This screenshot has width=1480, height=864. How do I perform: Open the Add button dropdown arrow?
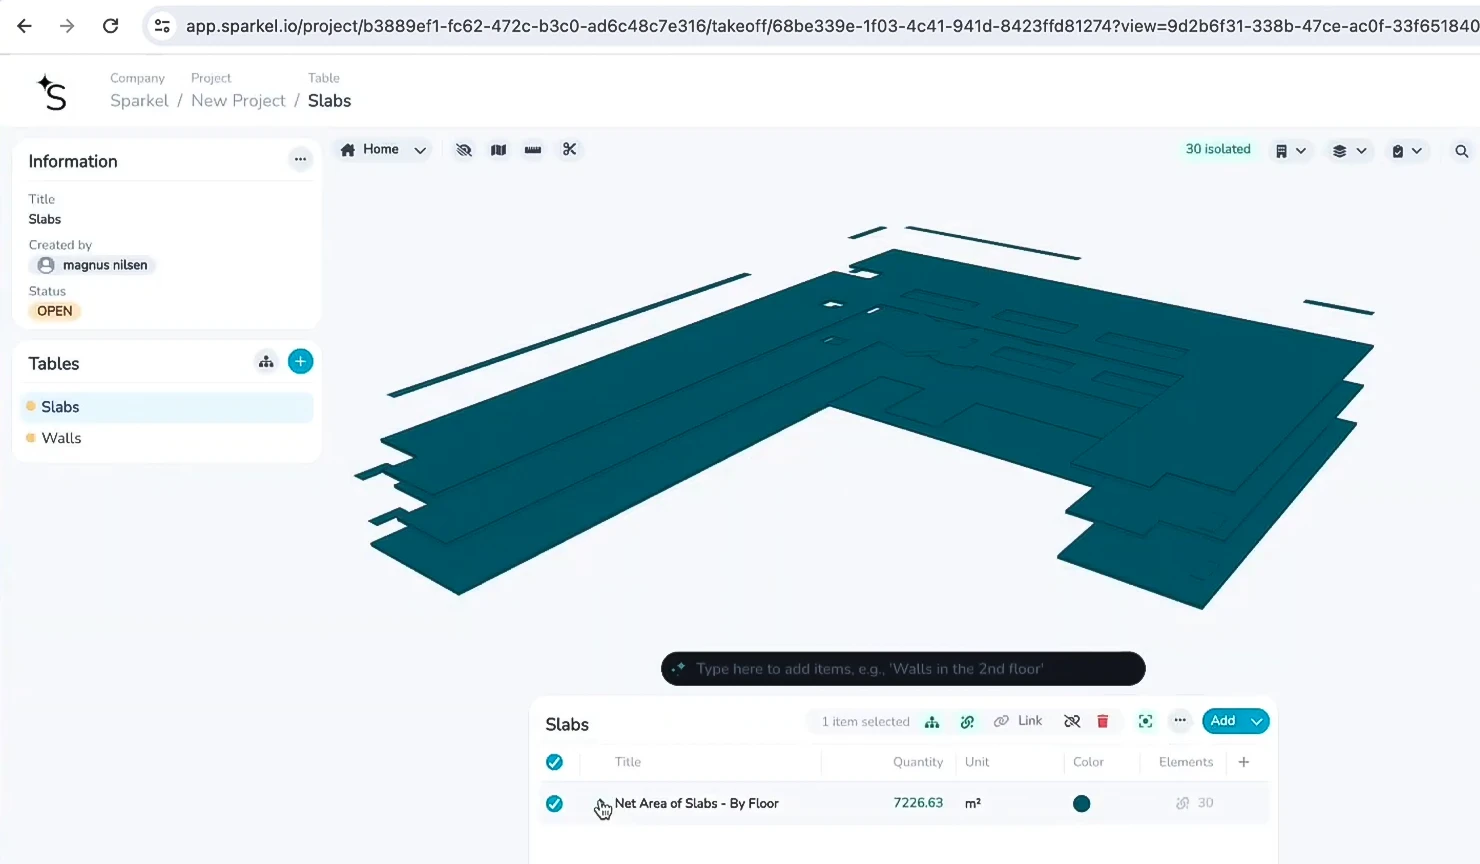click(x=1256, y=721)
